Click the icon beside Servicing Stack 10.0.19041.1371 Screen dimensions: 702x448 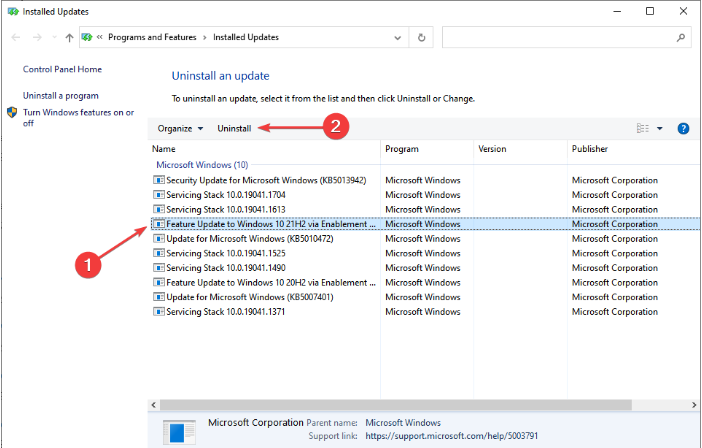click(158, 312)
